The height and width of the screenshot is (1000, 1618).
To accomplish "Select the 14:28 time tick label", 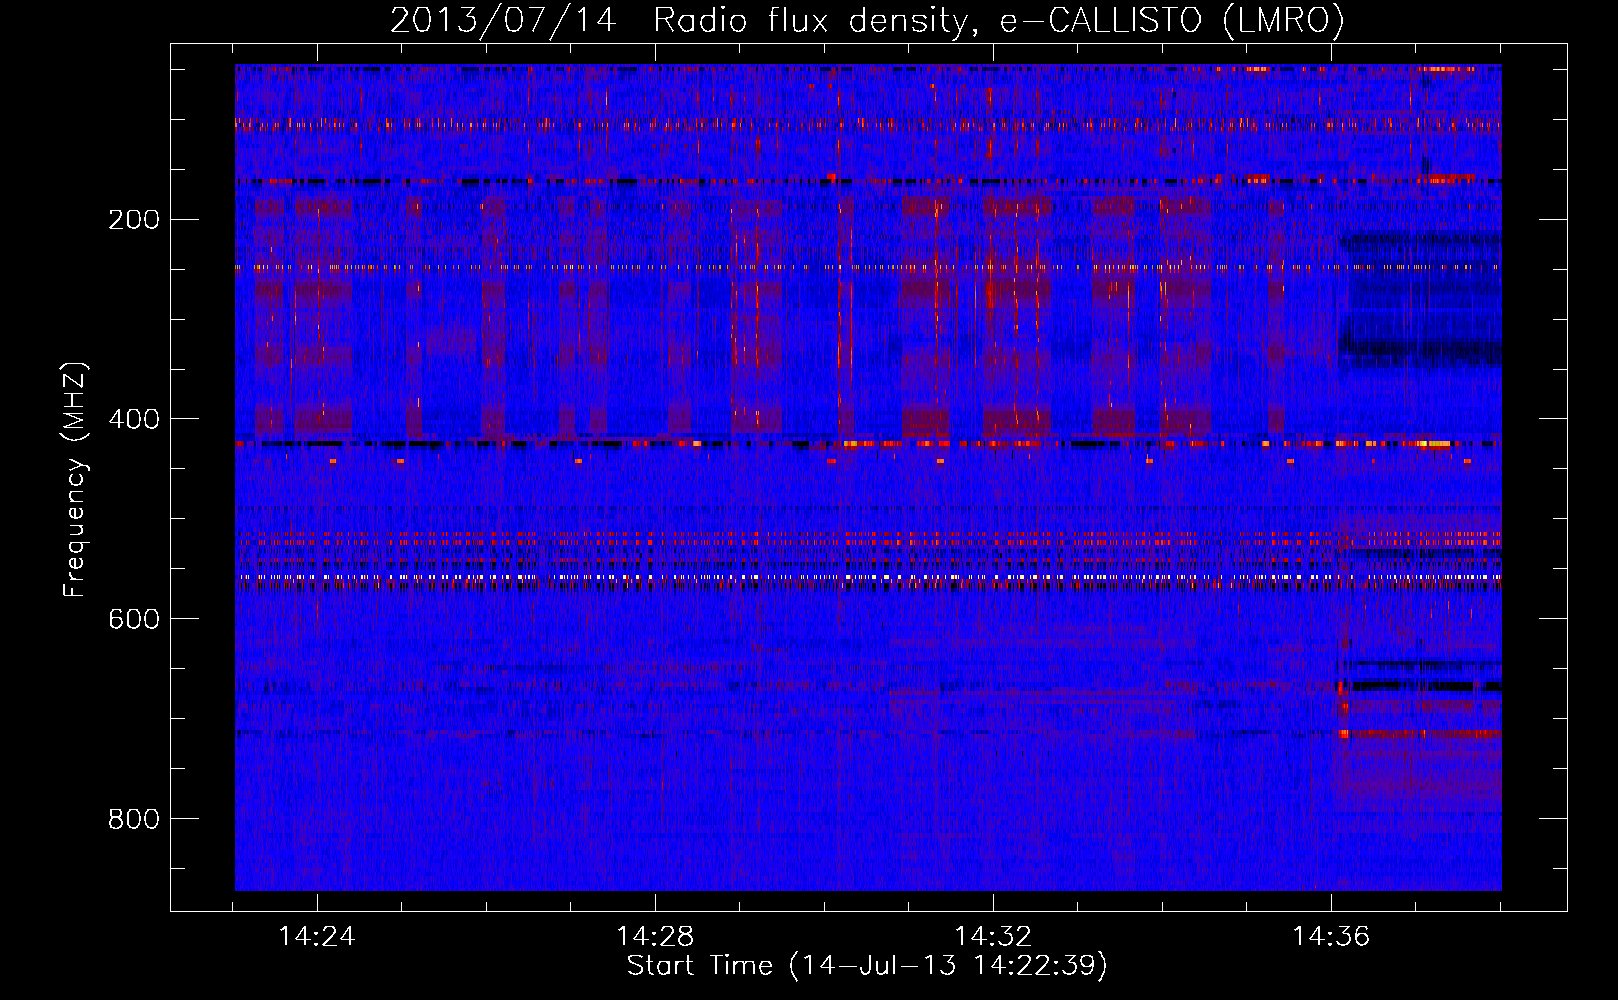I will tap(655, 937).
